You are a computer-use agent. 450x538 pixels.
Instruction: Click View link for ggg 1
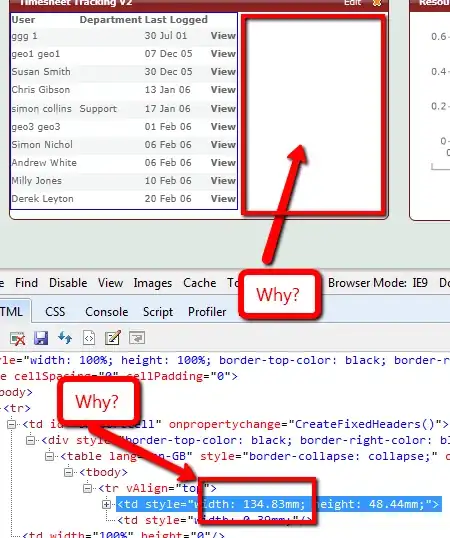point(223,36)
